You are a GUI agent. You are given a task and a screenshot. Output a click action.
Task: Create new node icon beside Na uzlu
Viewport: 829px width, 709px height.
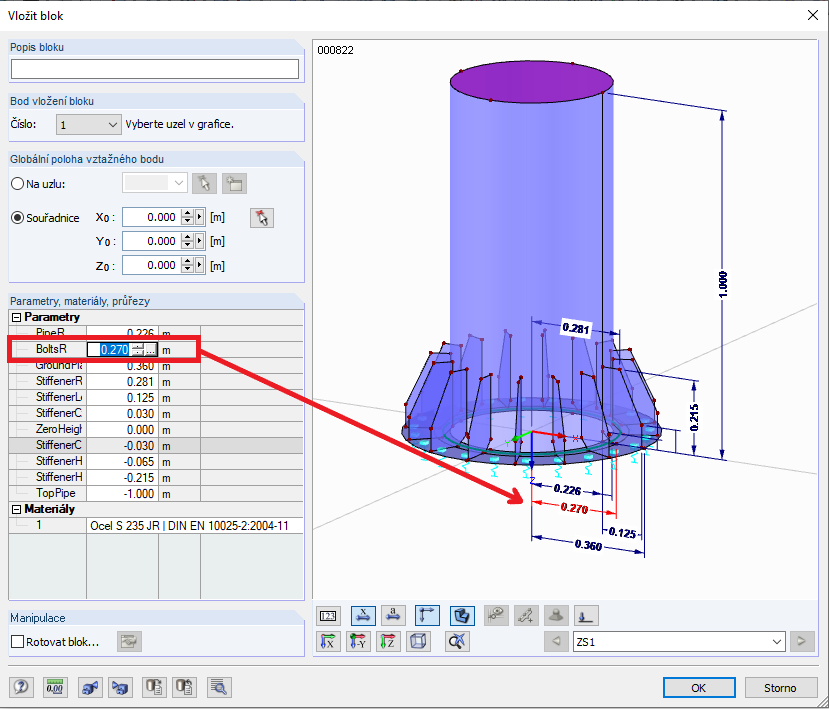click(x=234, y=184)
